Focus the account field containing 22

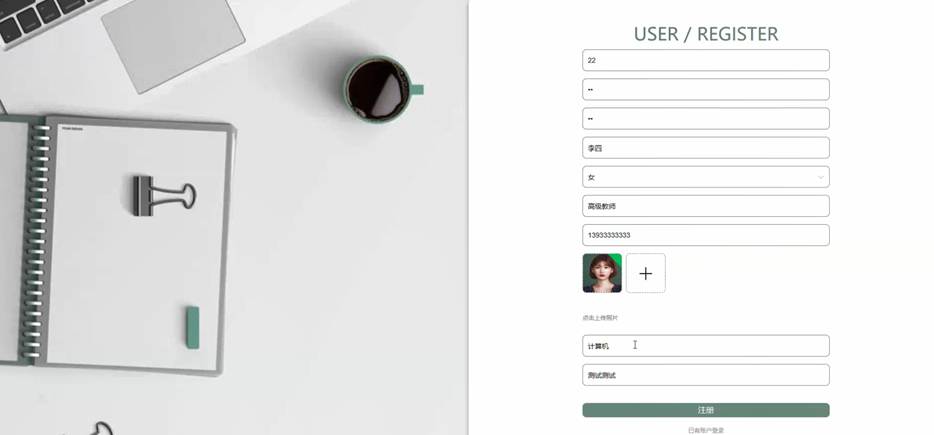[x=706, y=60]
